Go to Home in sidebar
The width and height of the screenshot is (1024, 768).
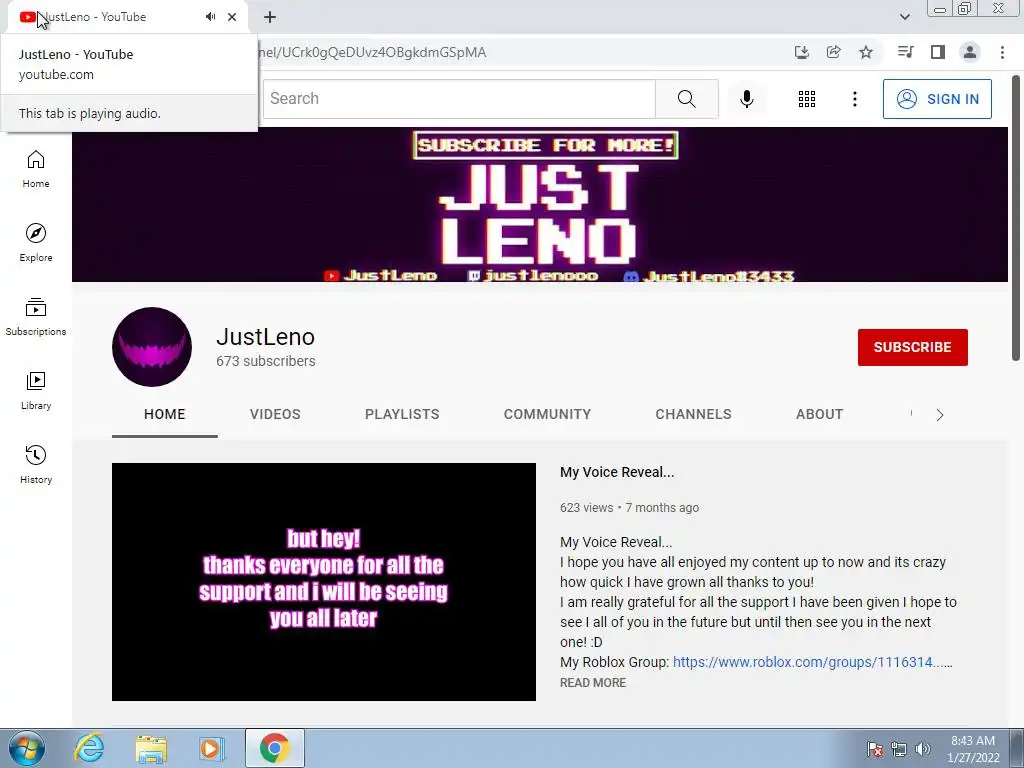36,168
